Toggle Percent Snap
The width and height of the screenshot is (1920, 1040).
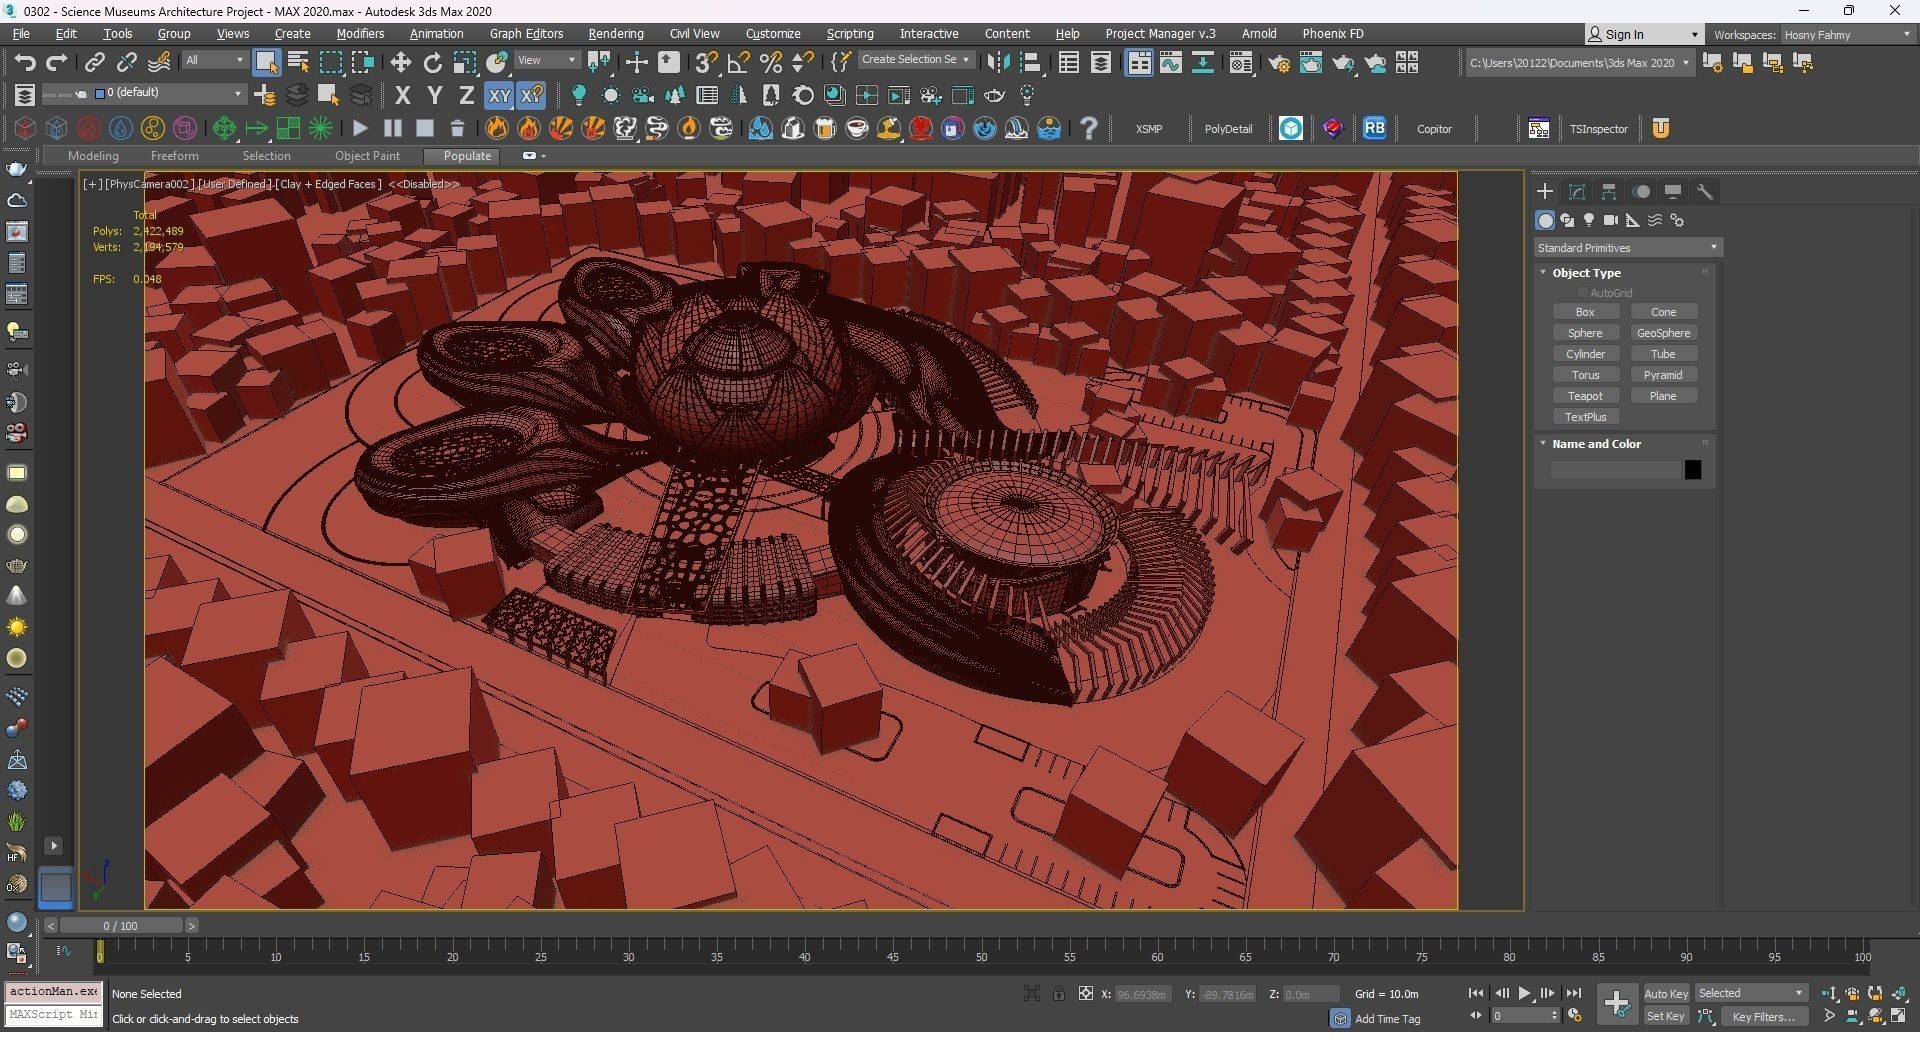tap(770, 63)
